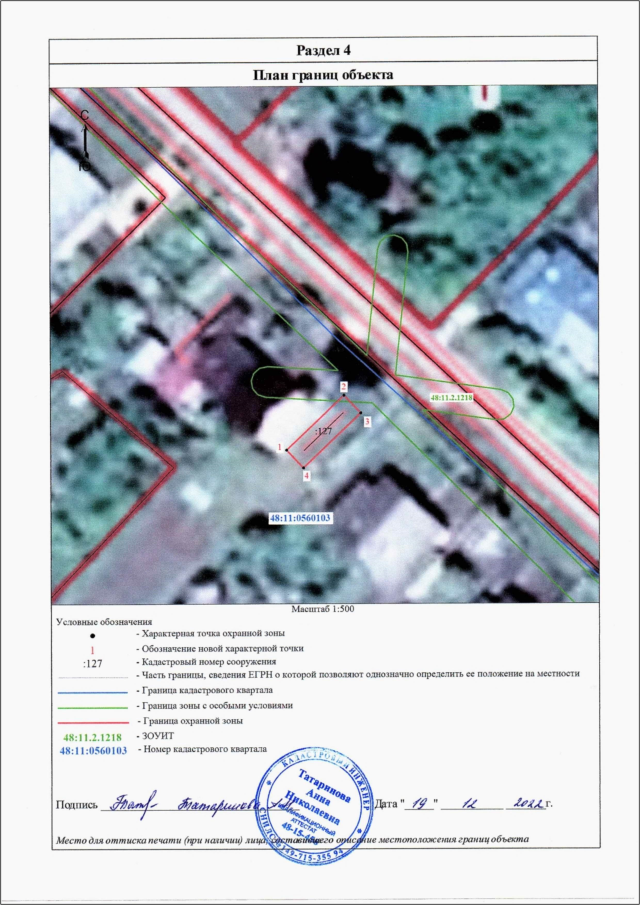Click the 'Масштаб 1:500' caption
Image resolution: width=640 pixels, height=905 pixels.
[324, 609]
